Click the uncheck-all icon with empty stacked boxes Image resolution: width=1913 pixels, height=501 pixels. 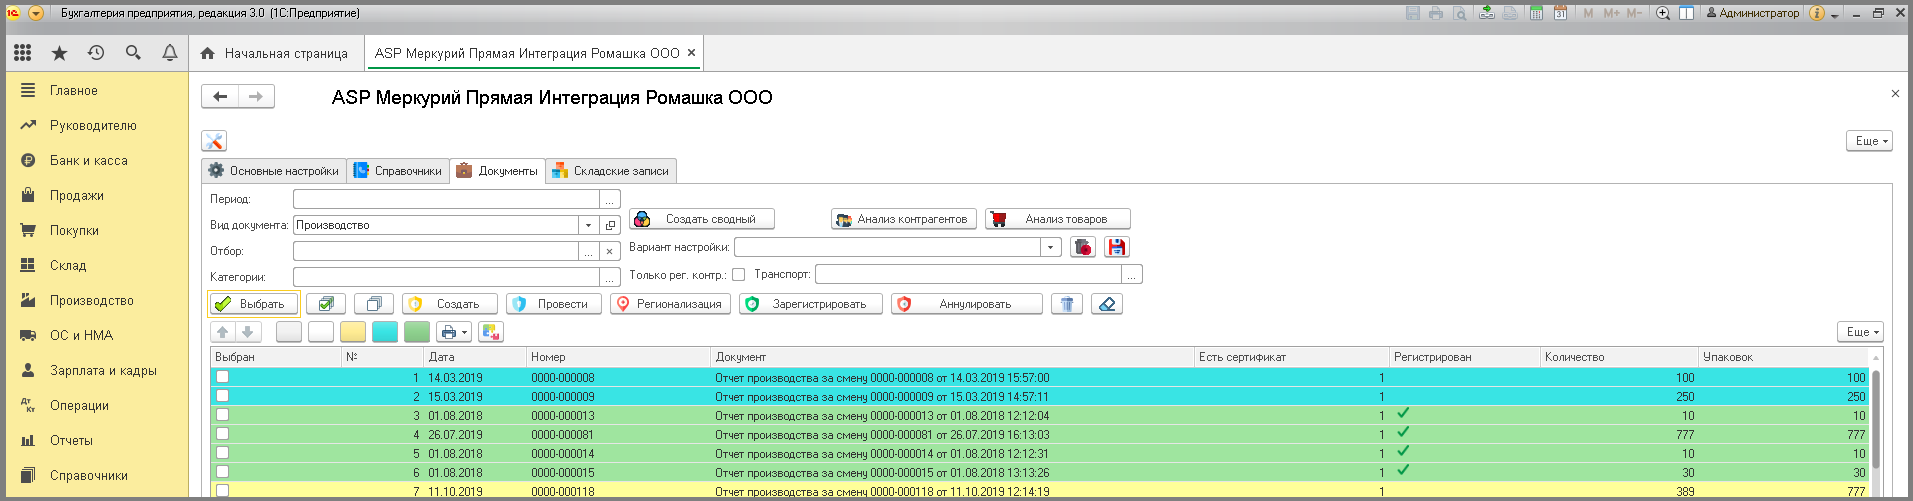click(x=374, y=304)
